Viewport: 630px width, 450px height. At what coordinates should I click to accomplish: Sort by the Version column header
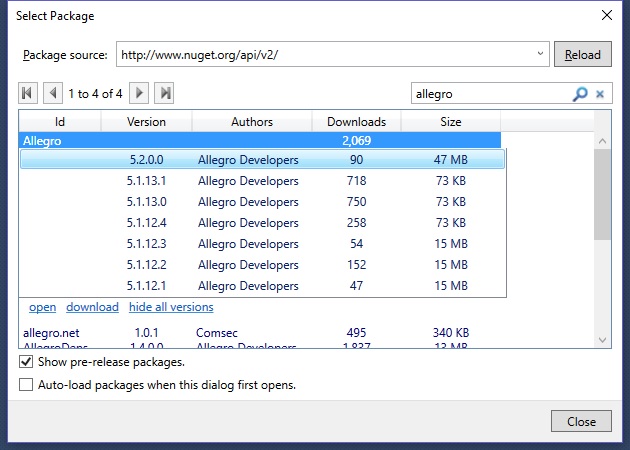147,122
